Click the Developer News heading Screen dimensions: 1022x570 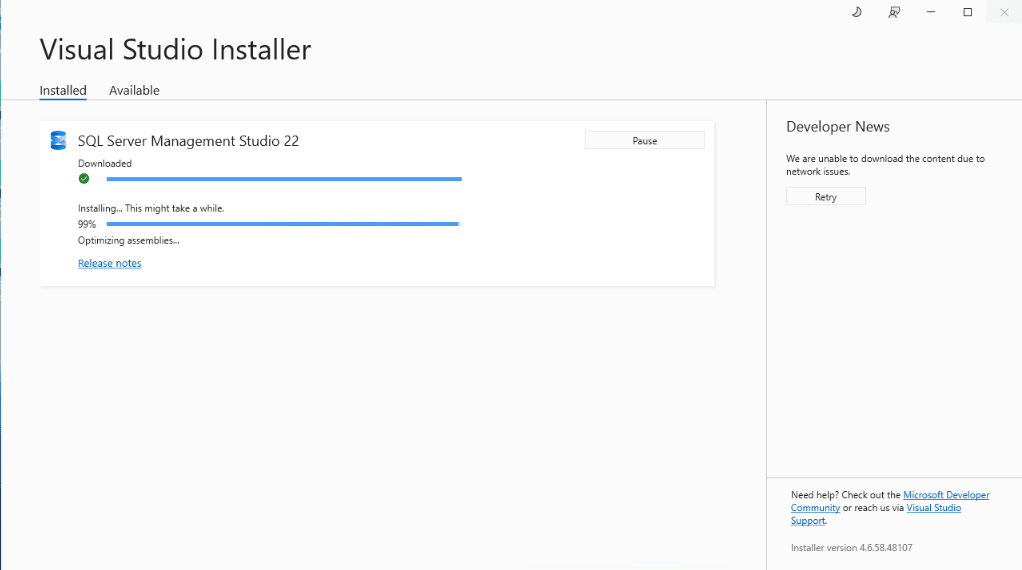coord(838,126)
